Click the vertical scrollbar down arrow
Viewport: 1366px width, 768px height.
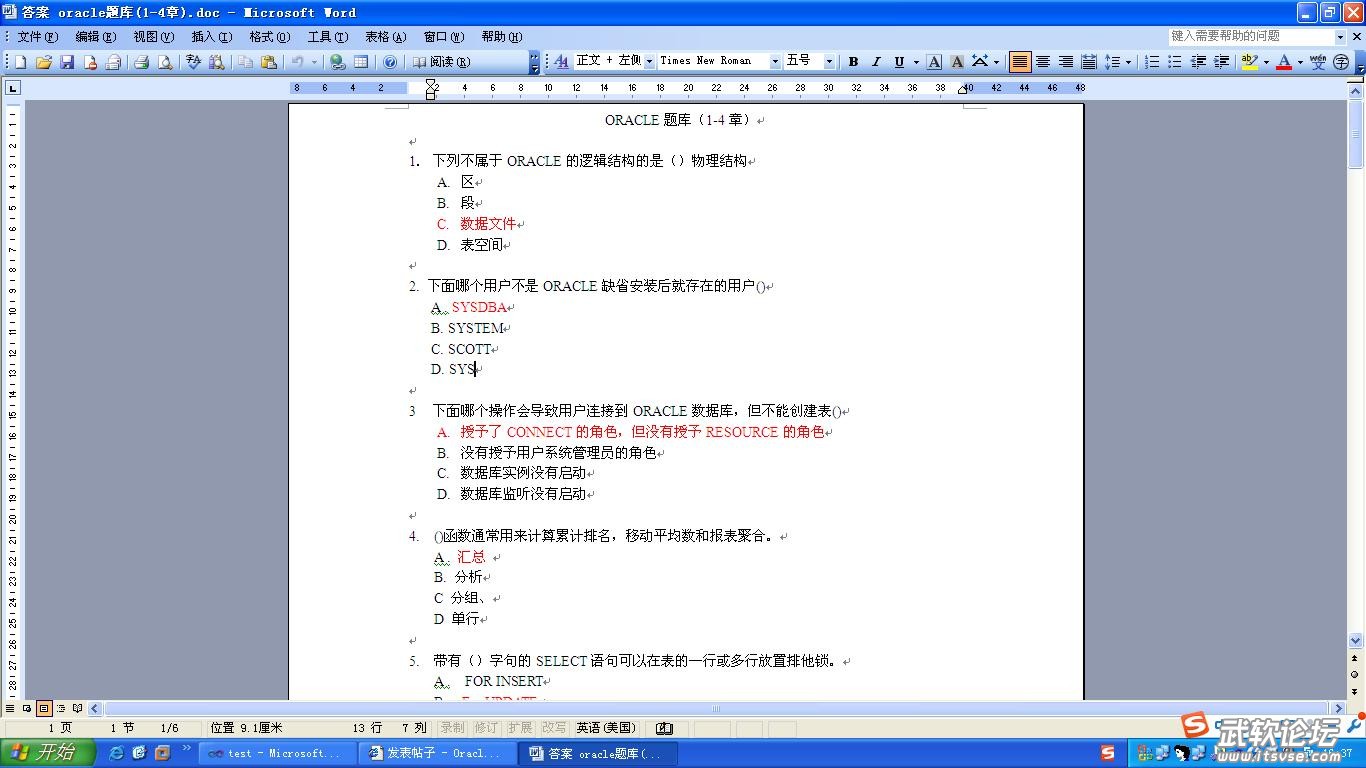(x=1356, y=640)
